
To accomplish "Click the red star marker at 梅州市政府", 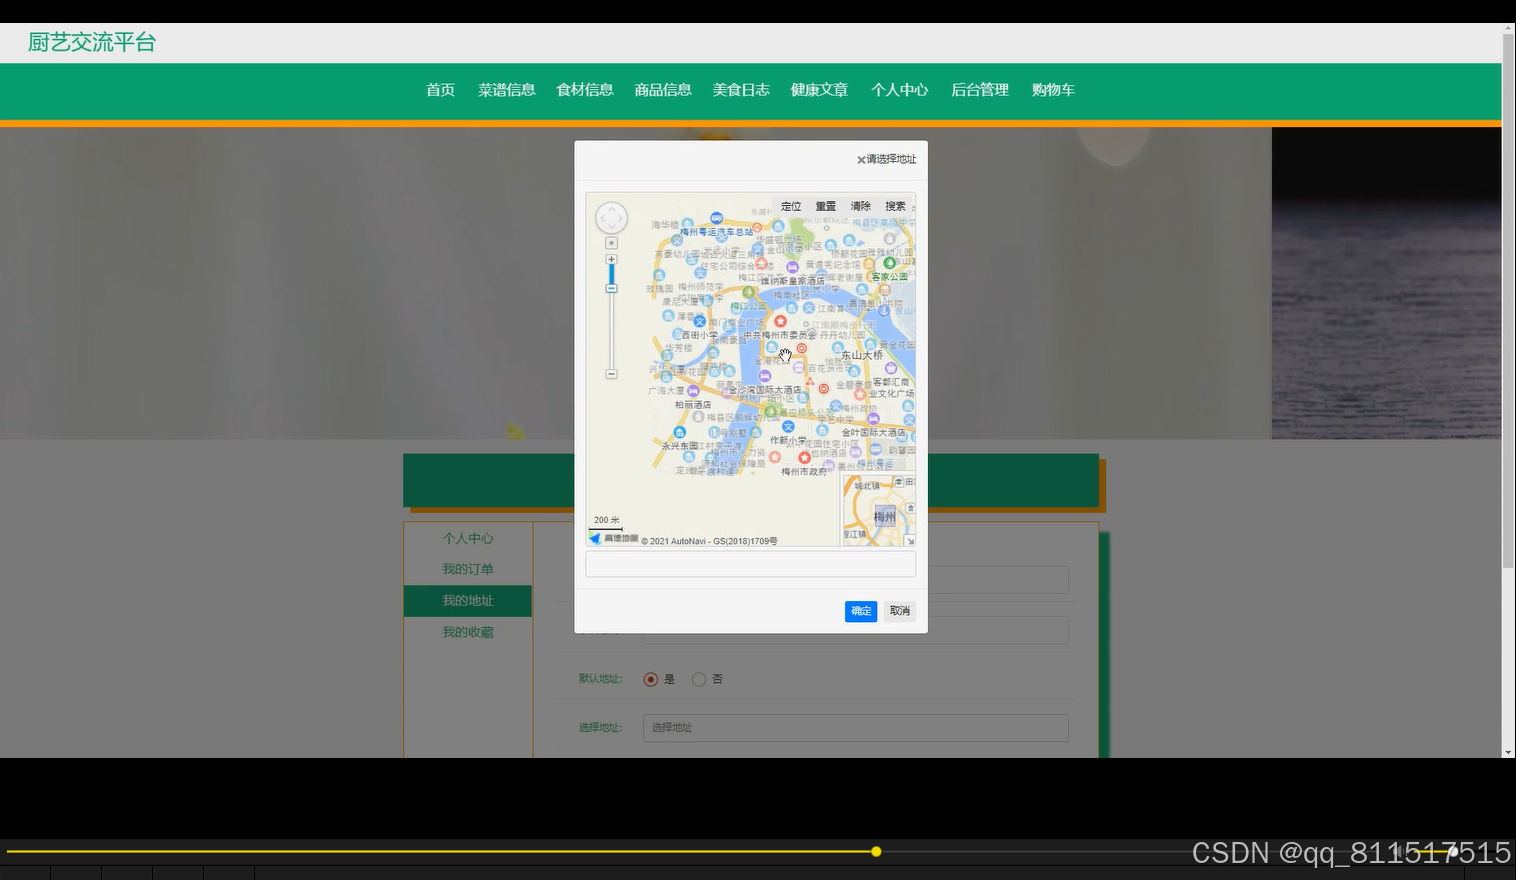I will [804, 457].
